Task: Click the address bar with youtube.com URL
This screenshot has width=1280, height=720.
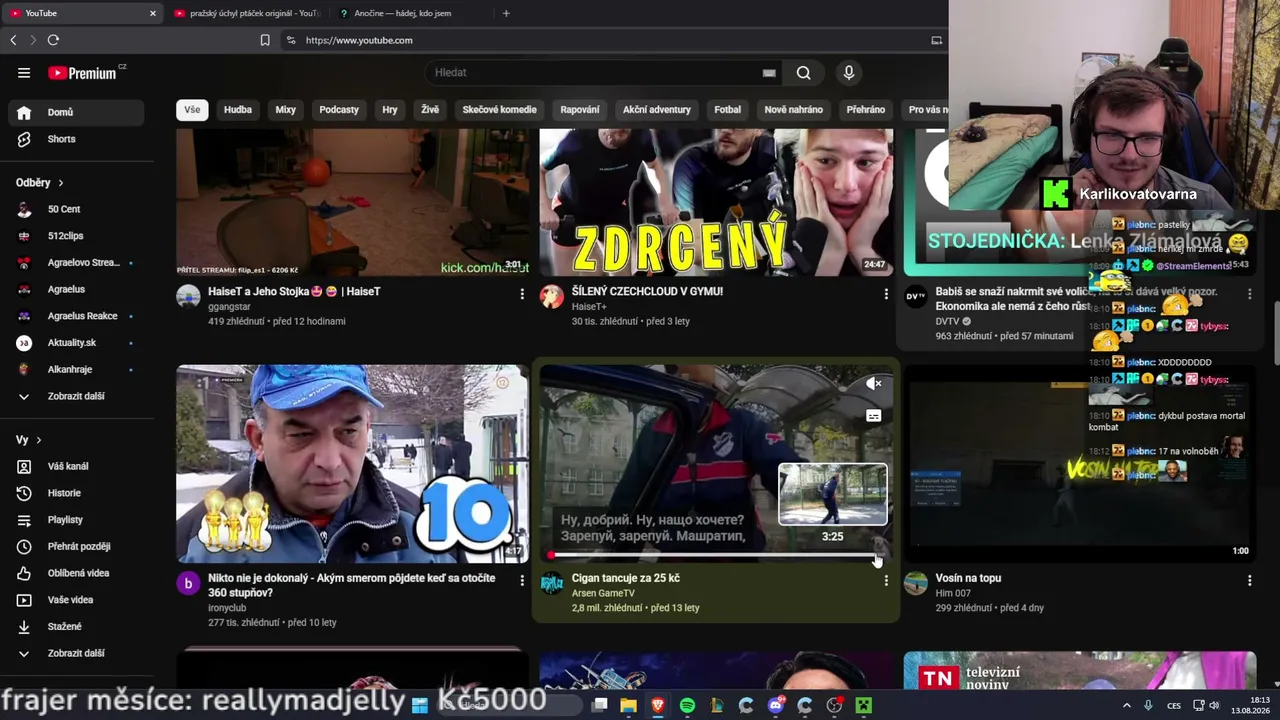Action: point(359,40)
